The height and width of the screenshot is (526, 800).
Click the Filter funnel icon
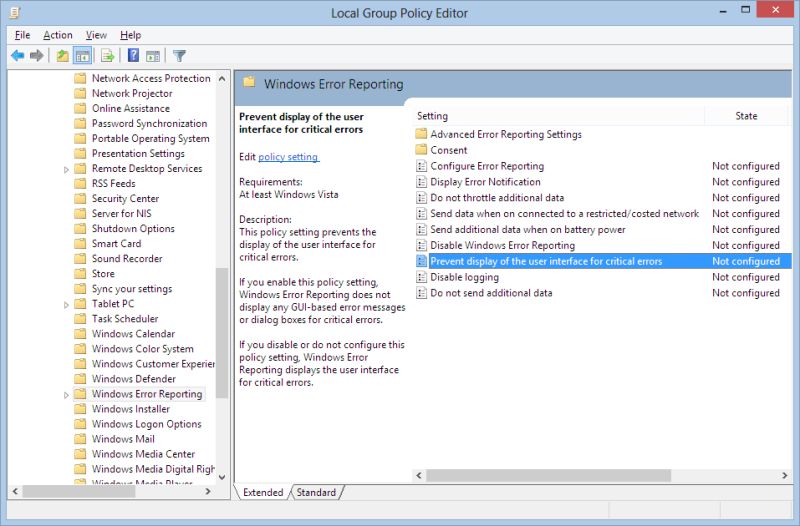[x=179, y=56]
